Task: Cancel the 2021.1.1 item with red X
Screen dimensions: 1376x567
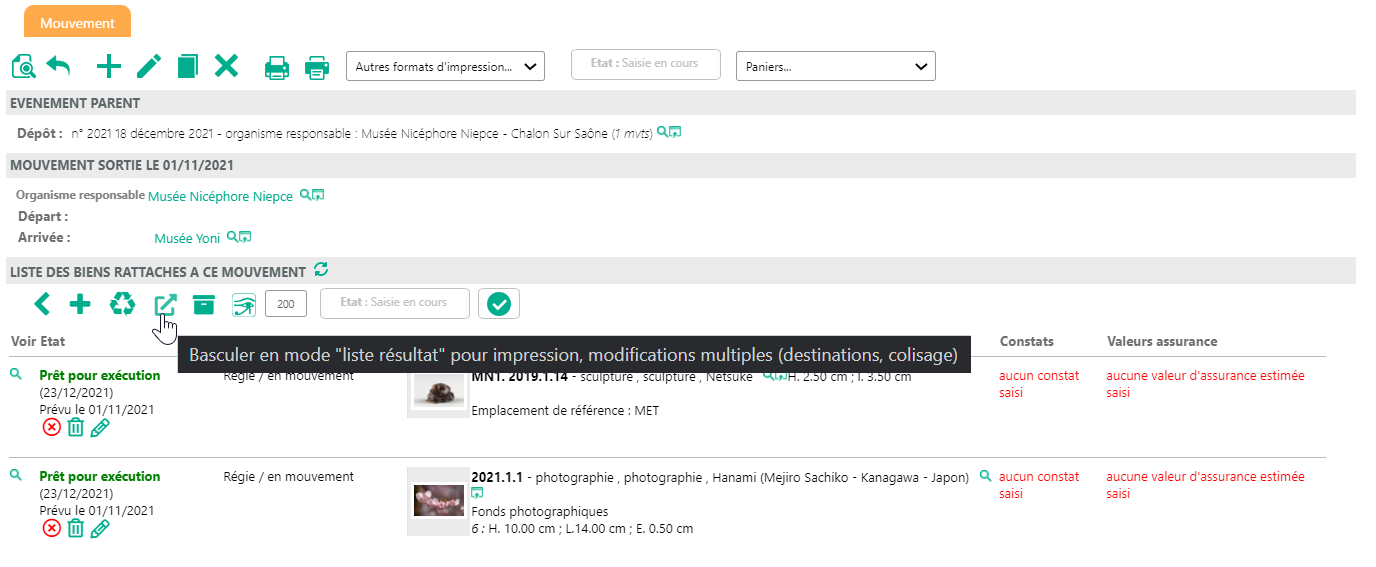Action: (x=52, y=528)
